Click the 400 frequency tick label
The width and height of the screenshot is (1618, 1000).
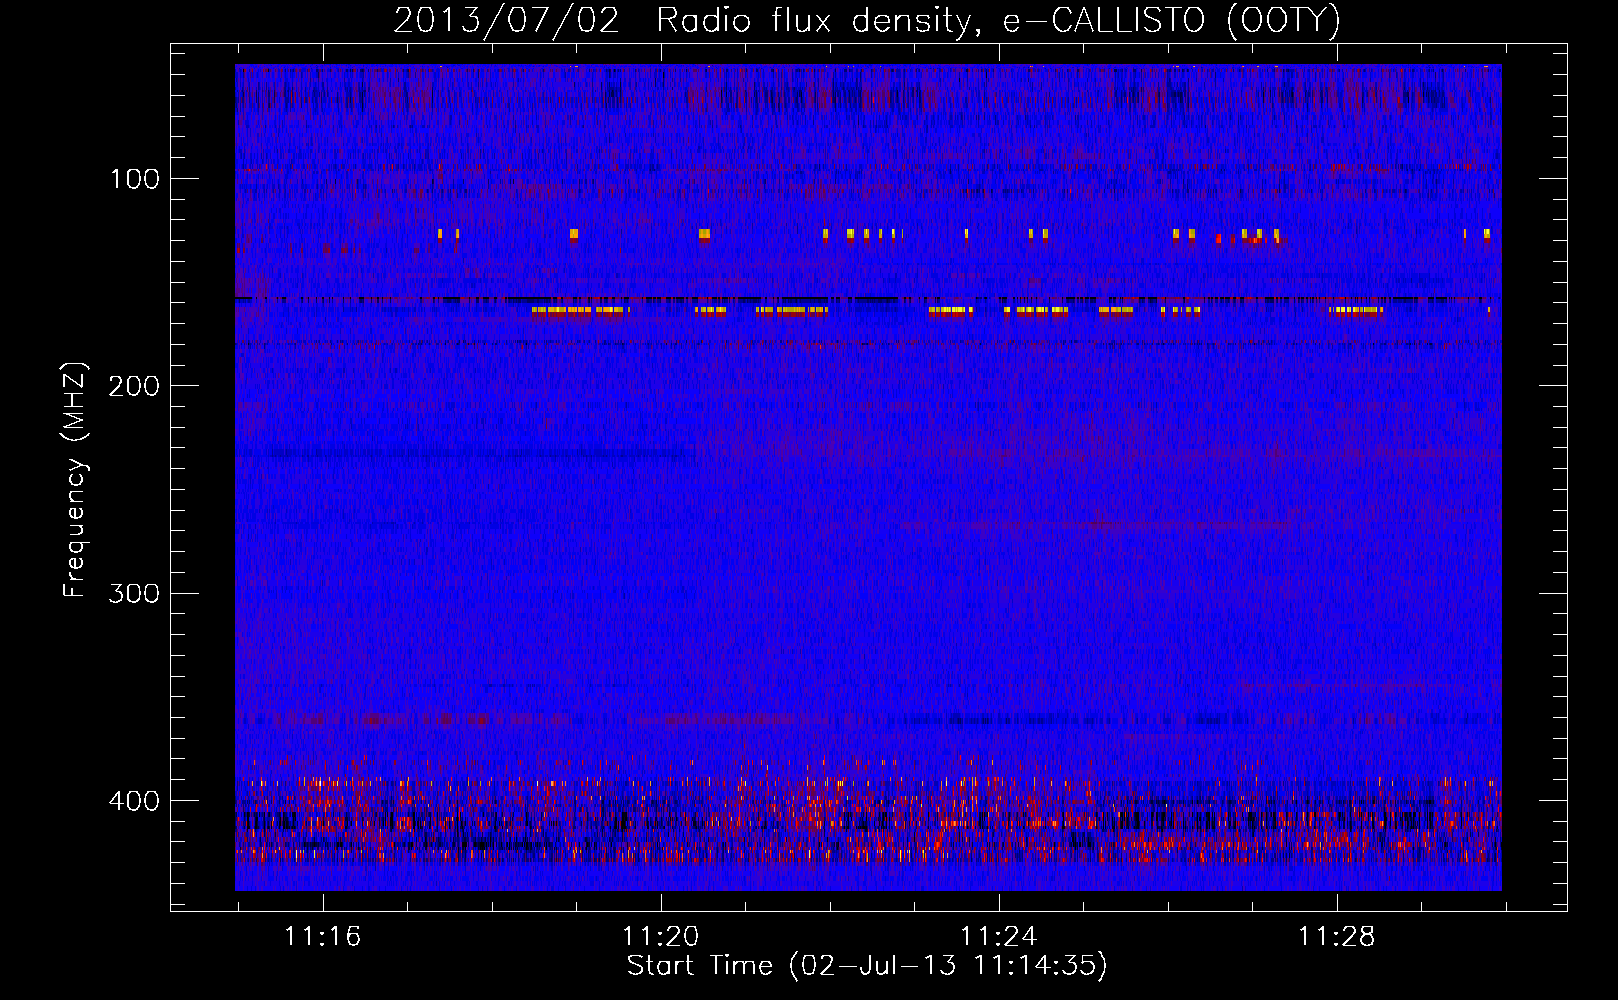135,801
